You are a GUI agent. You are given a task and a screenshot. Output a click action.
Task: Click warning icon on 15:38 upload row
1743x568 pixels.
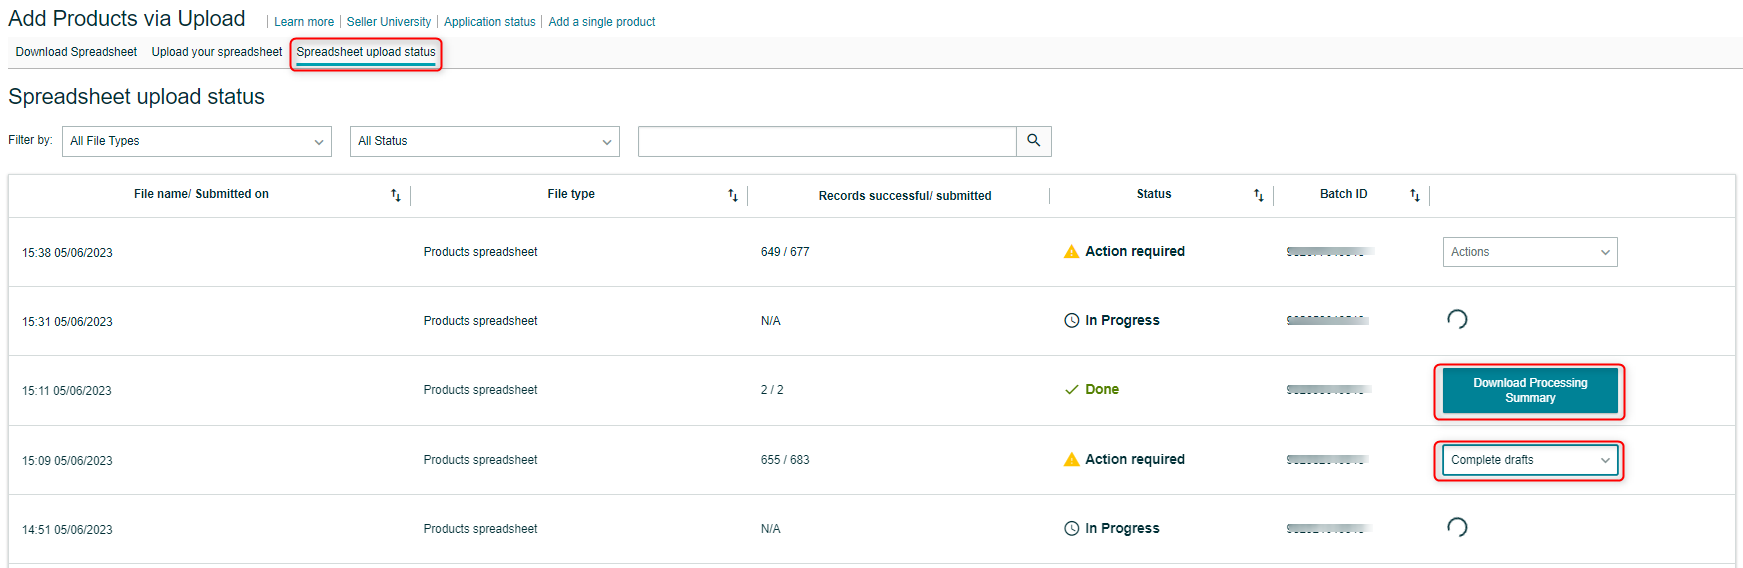1071,252
